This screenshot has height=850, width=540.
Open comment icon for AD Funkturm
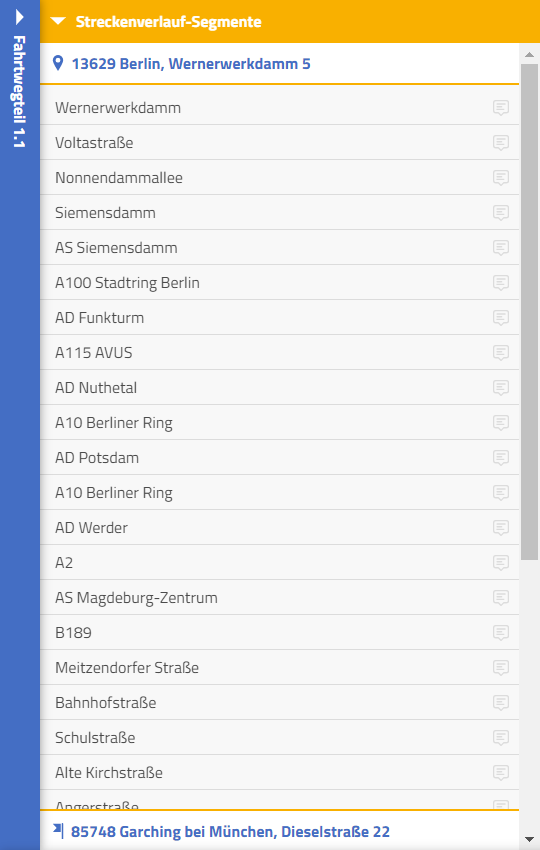click(500, 318)
